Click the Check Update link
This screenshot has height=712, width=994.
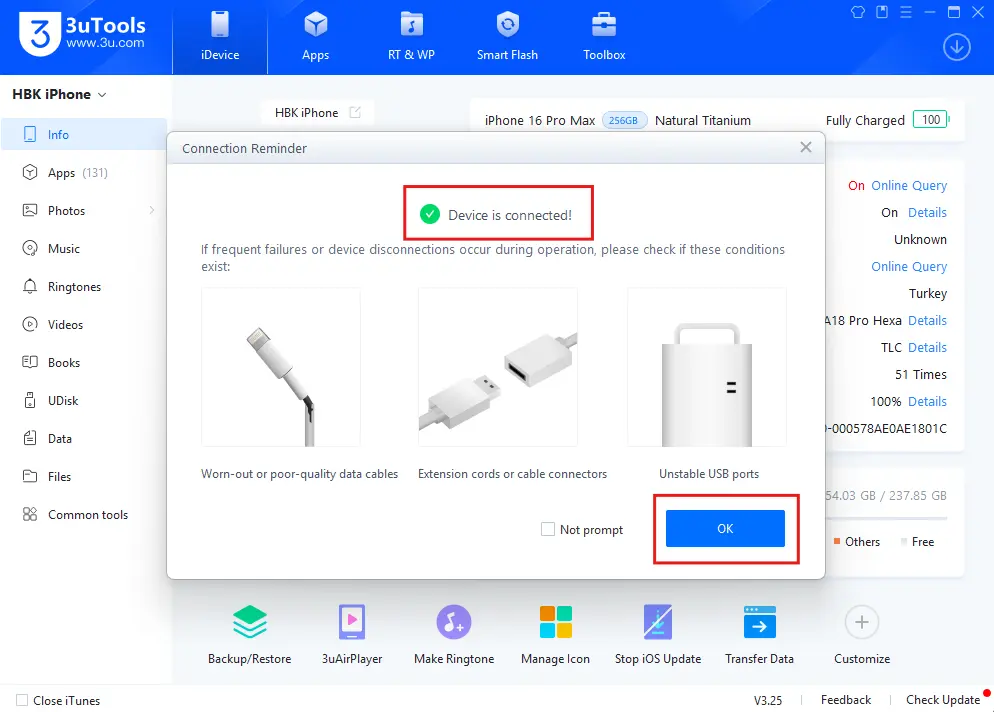coord(942,700)
